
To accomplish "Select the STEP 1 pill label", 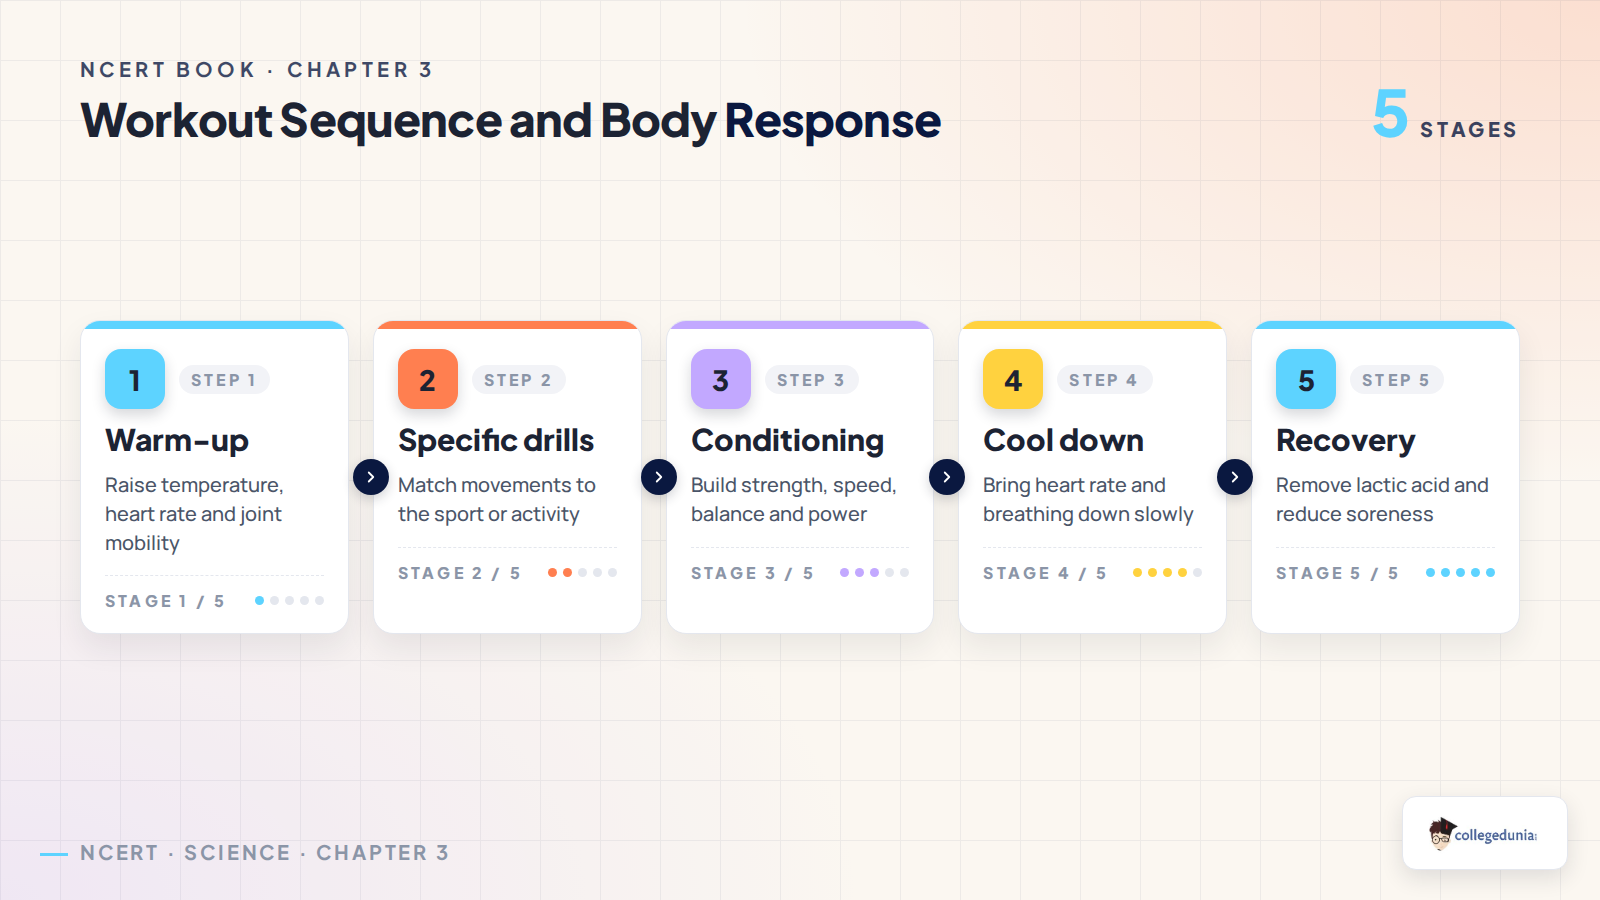I will tap(224, 380).
